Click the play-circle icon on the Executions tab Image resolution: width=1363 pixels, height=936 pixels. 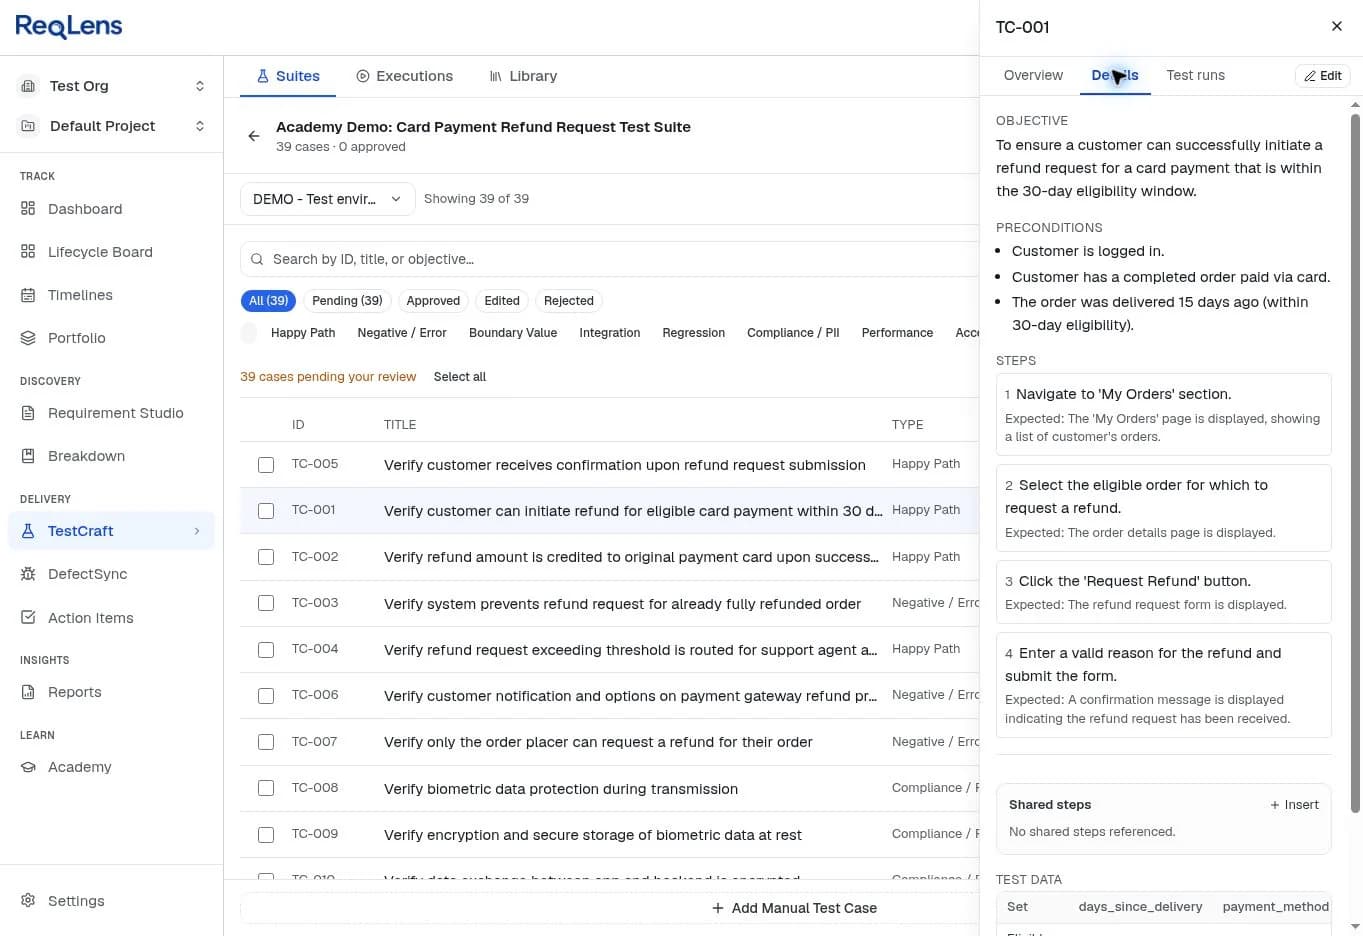pyautogui.click(x=363, y=76)
